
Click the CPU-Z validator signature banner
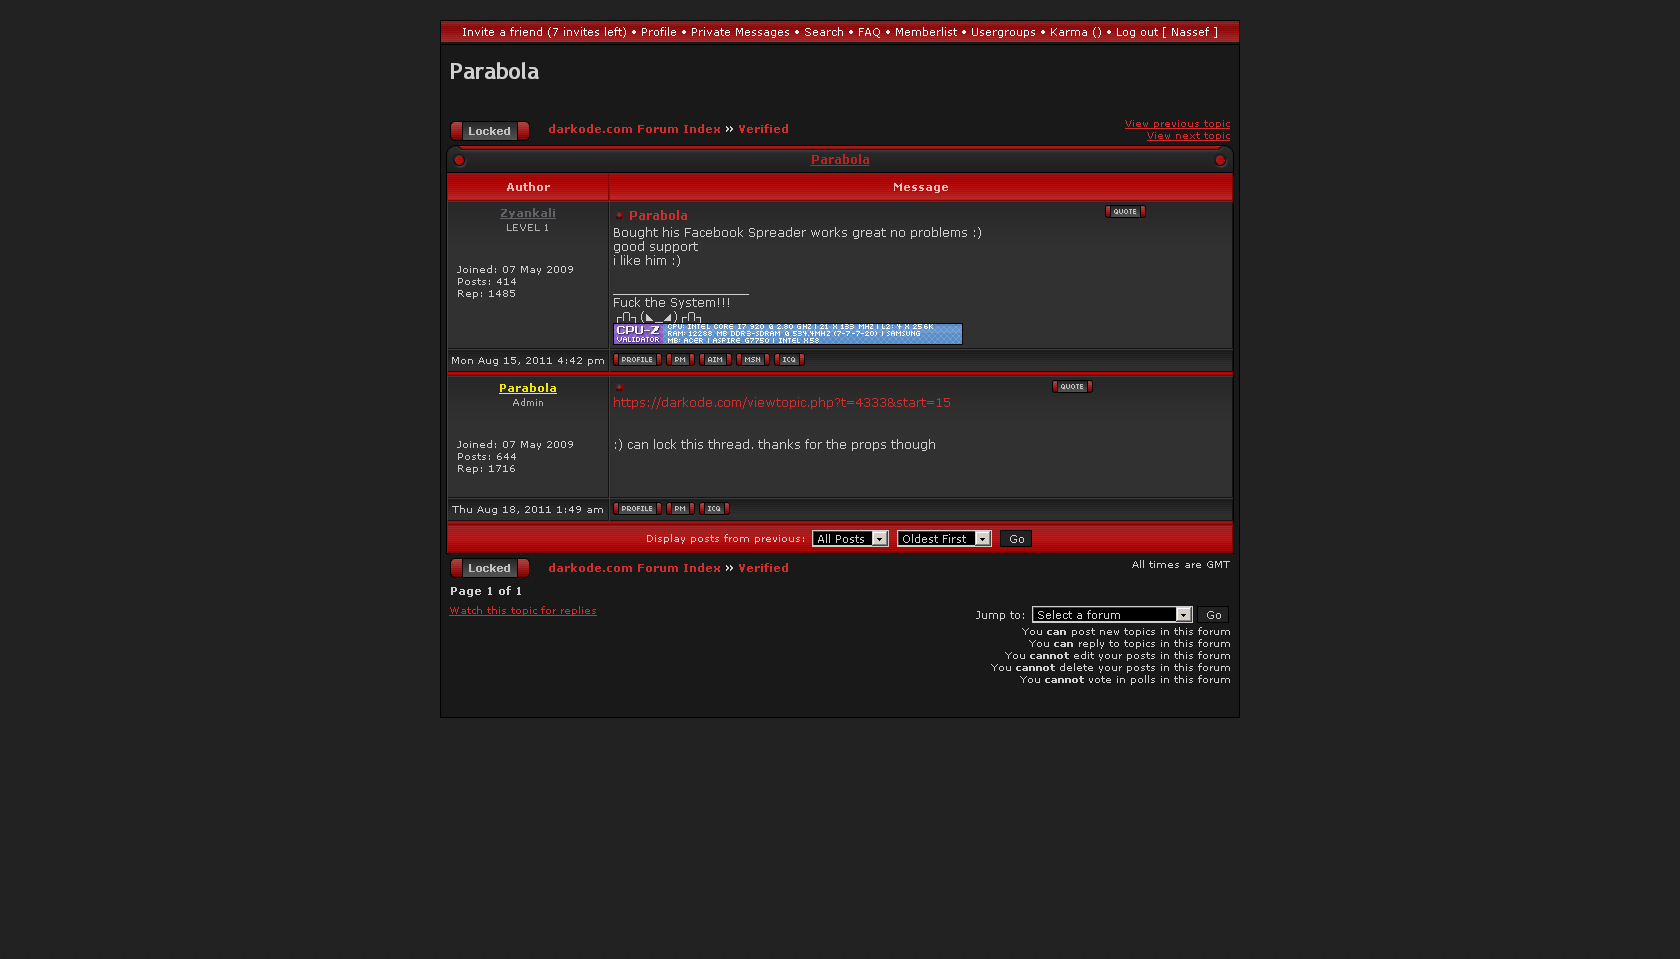[787, 334]
